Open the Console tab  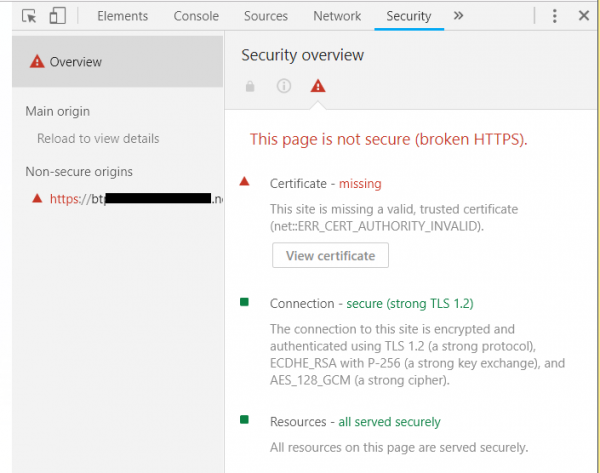[196, 16]
